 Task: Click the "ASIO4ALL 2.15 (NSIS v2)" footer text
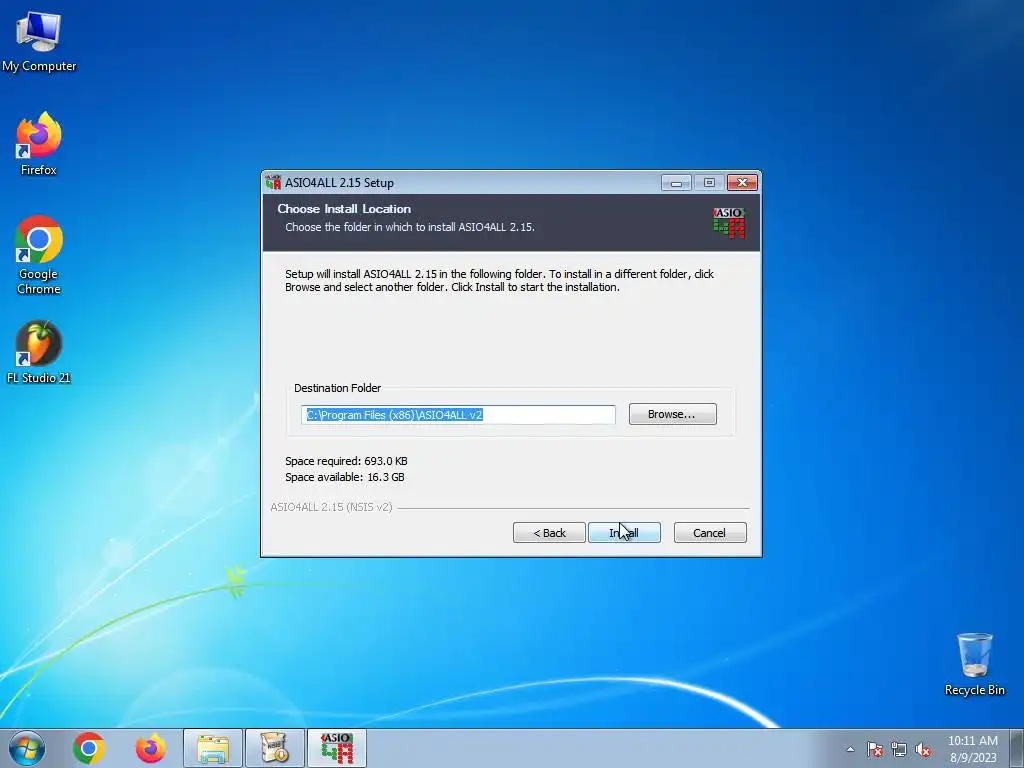(331, 507)
